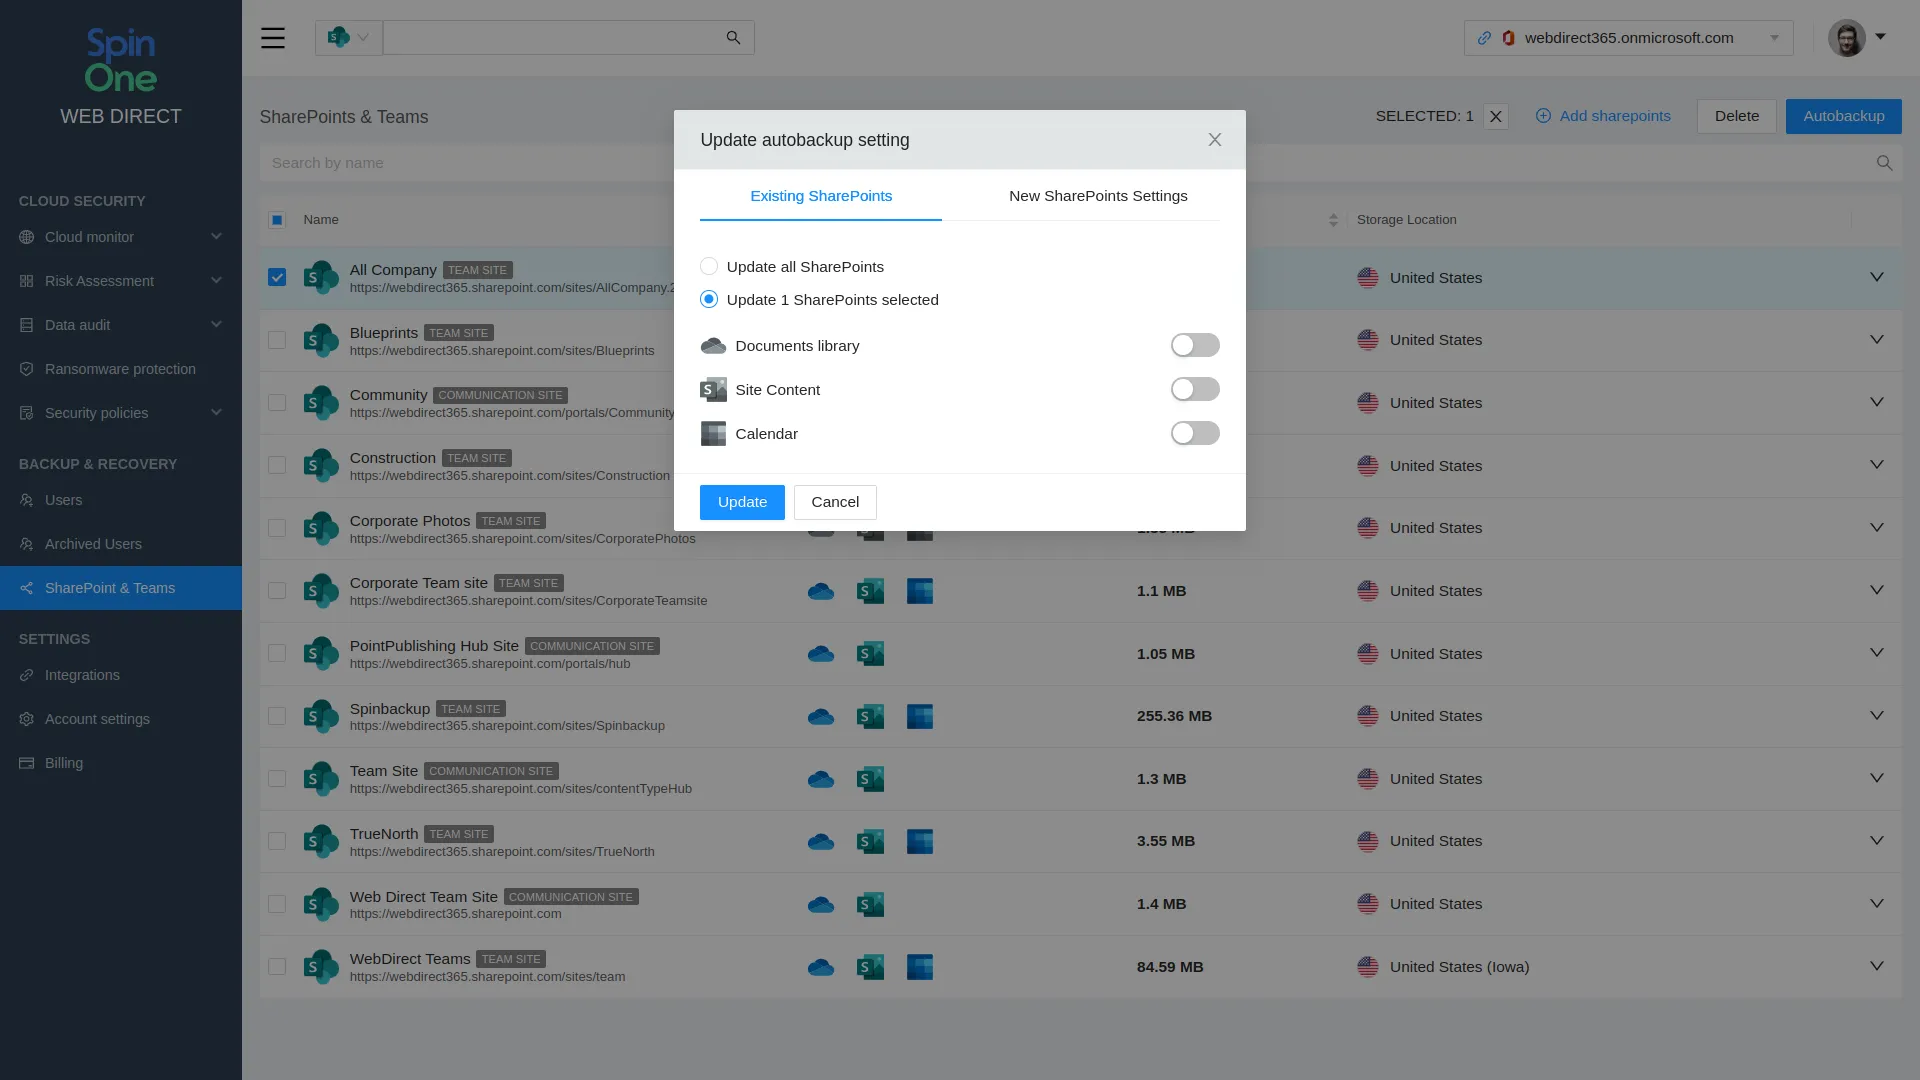Click inside the Search by name field
The height and width of the screenshot is (1080, 1920).
click(x=450, y=162)
